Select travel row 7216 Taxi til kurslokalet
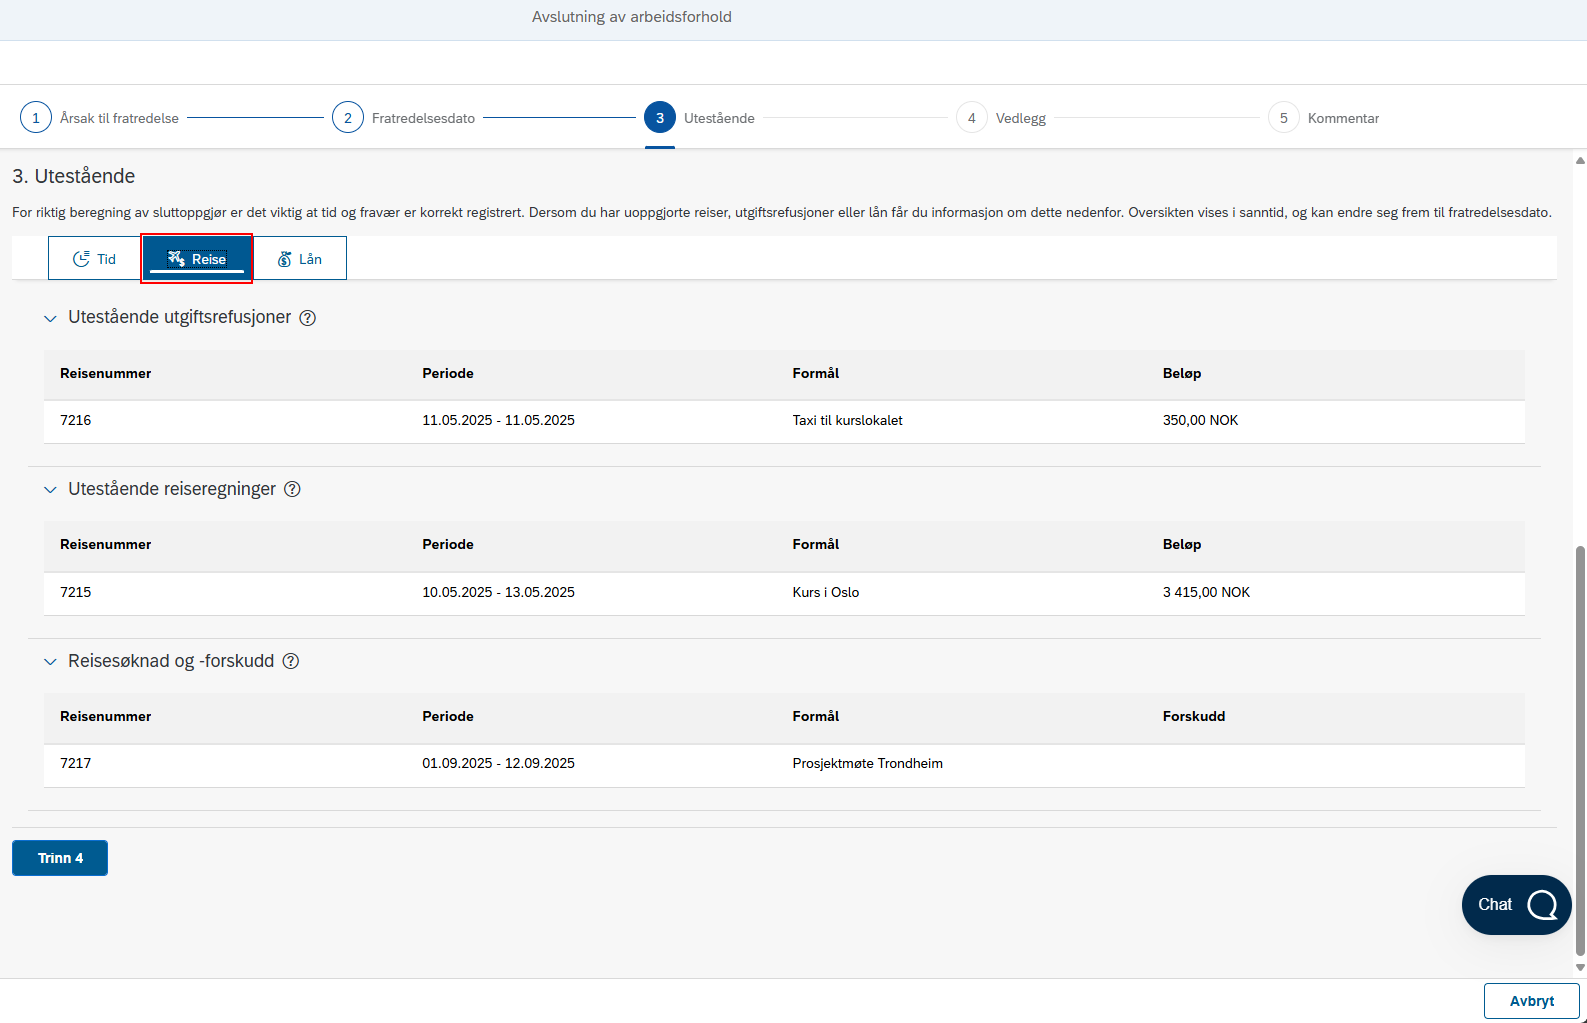This screenshot has width=1587, height=1023. click(x=784, y=421)
